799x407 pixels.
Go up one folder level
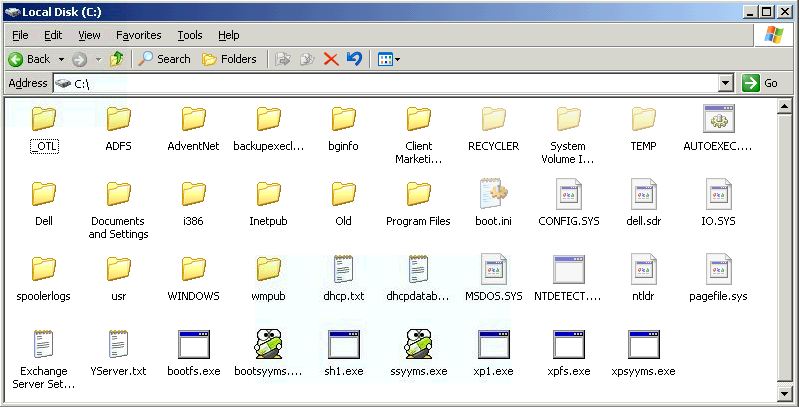pyautogui.click(x=117, y=60)
